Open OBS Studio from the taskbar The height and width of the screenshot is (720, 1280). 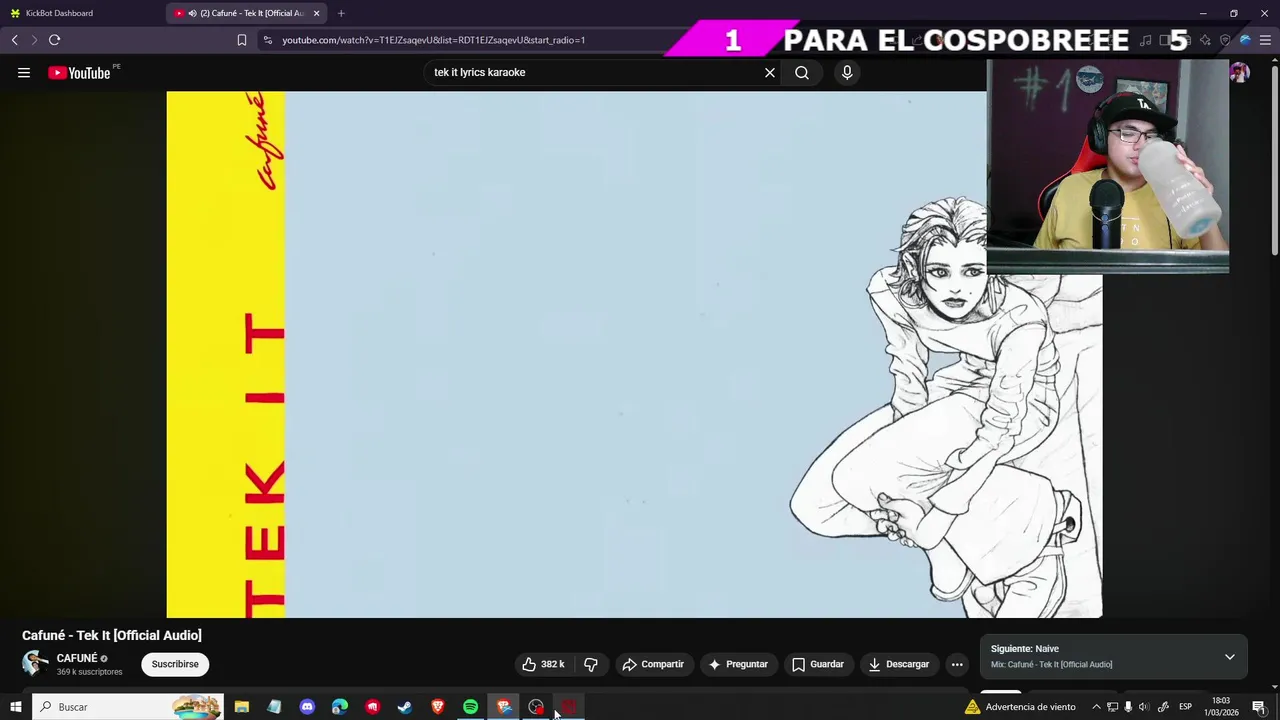536,707
